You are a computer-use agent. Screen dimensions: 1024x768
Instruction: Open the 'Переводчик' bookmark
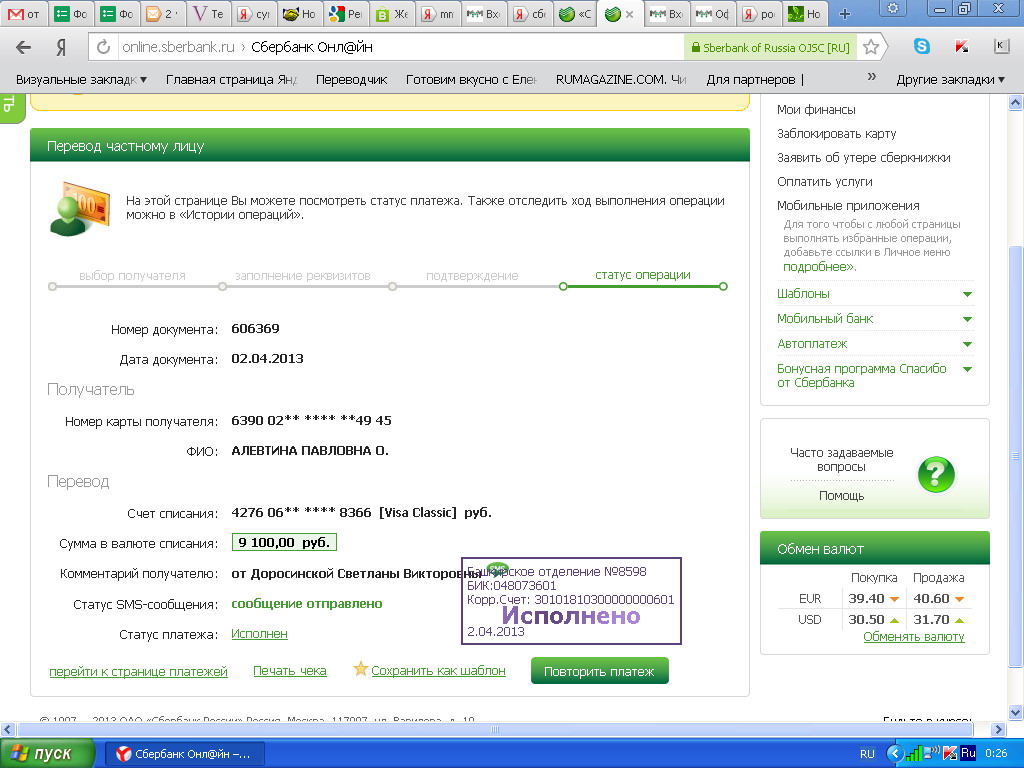tap(351, 80)
